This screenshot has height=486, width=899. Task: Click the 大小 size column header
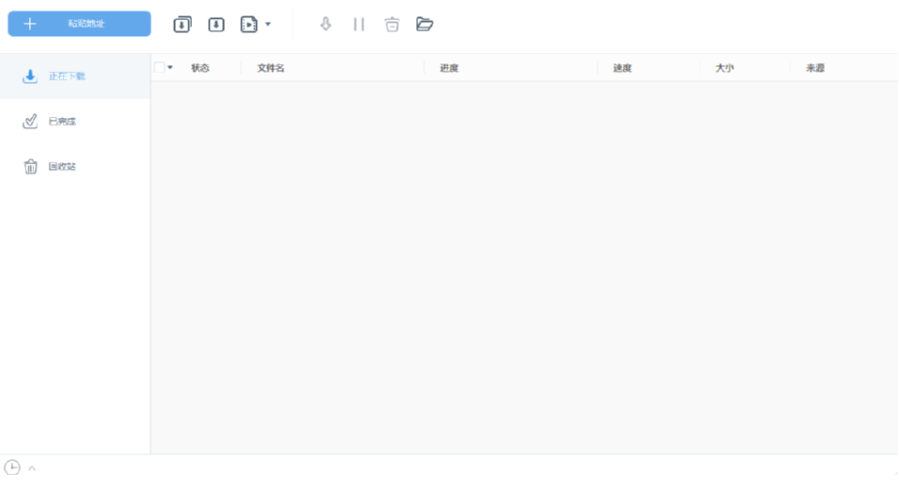click(x=725, y=68)
